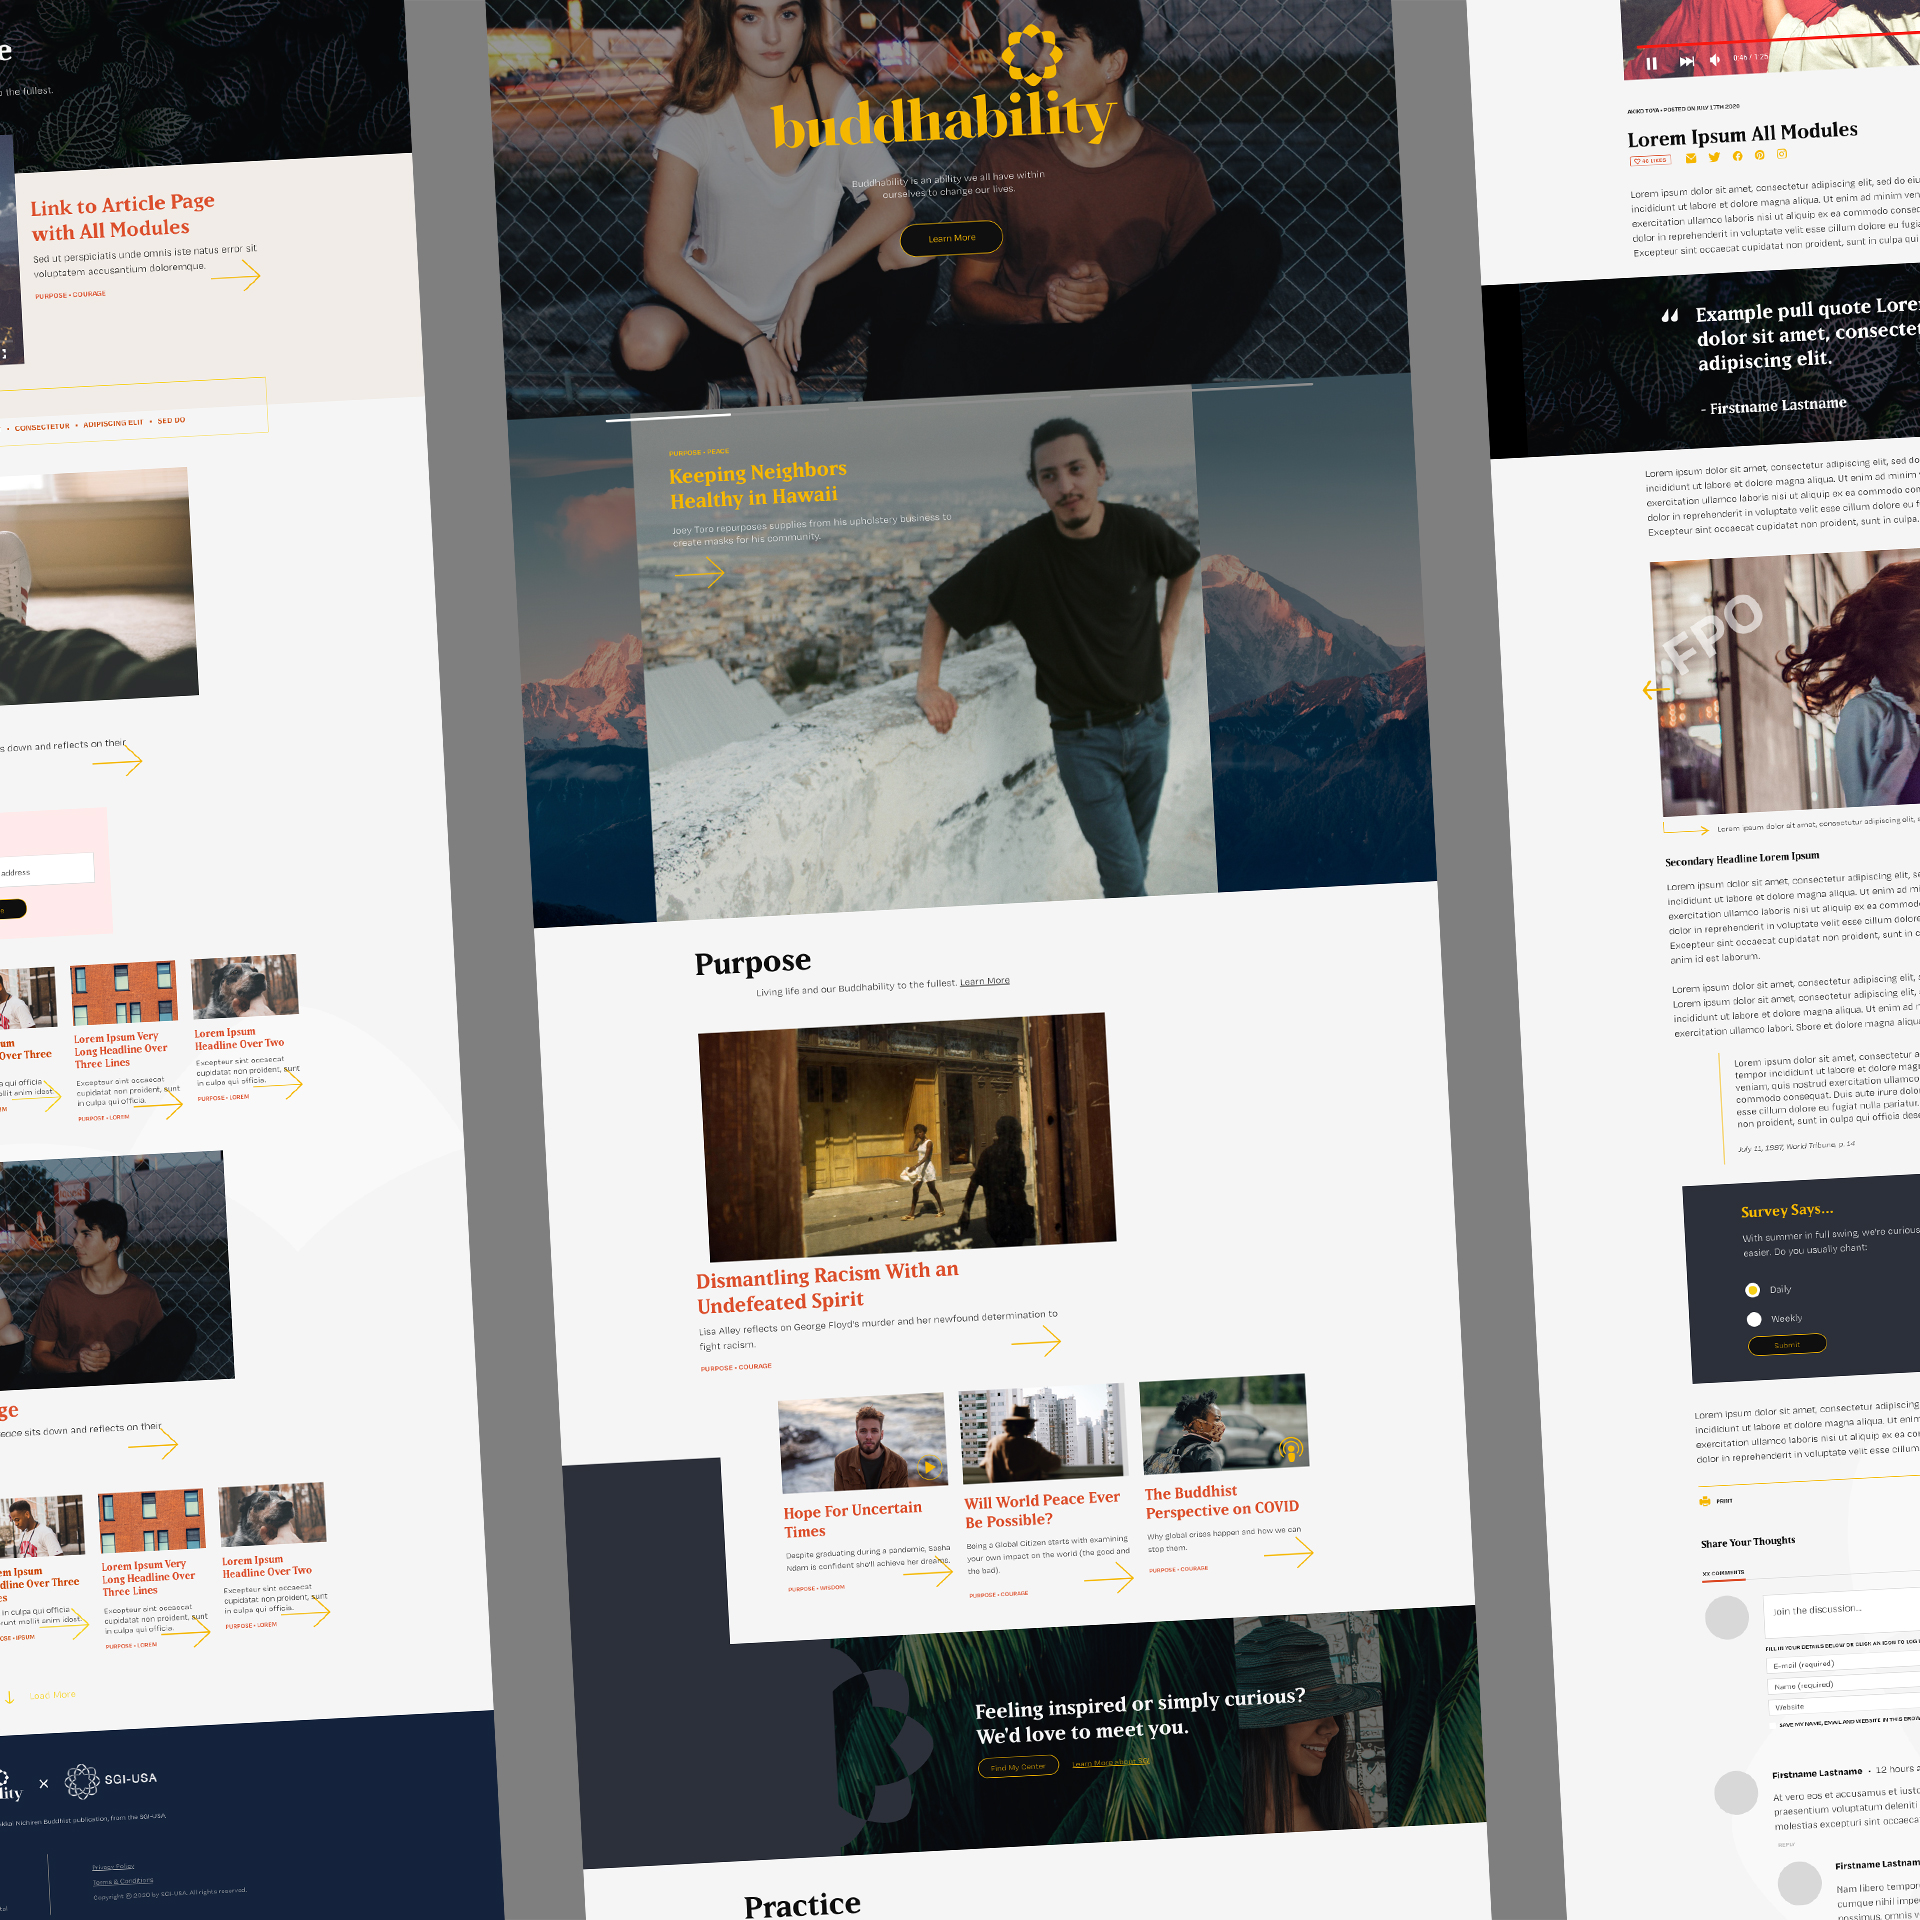Screen dimensions: 1920x1920
Task: Open lower Lorem Ipsum Headline Over Two card
Action: point(267,1566)
